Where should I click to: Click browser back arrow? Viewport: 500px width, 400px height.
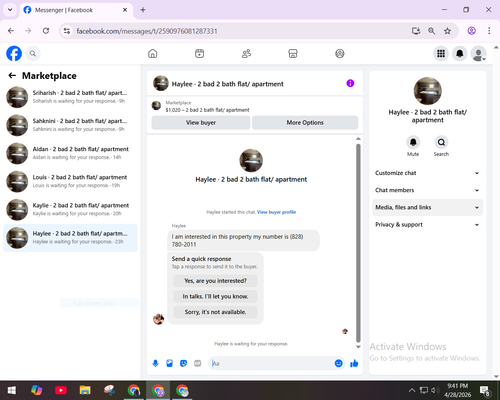(11, 31)
